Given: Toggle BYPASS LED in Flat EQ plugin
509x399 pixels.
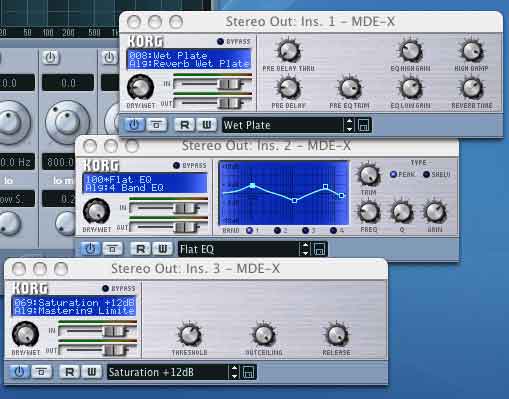Looking at the screenshot, I should click(176, 165).
